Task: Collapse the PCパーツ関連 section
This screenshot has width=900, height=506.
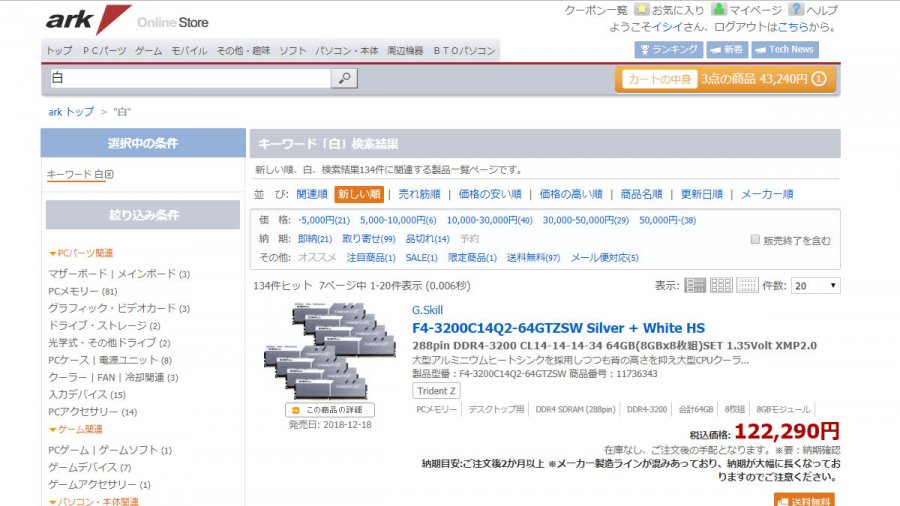Action: [81, 253]
